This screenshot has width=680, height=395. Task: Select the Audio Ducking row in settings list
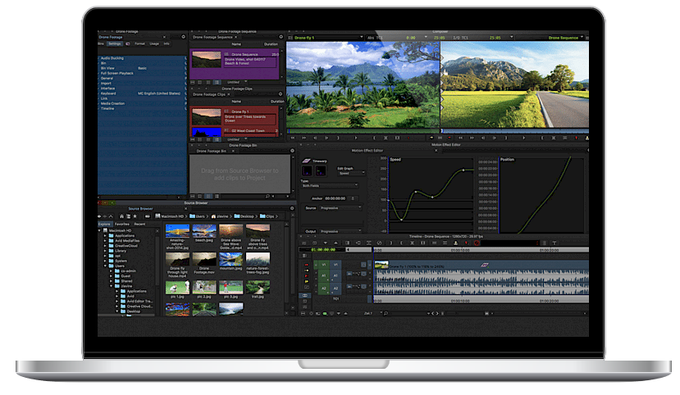142,58
